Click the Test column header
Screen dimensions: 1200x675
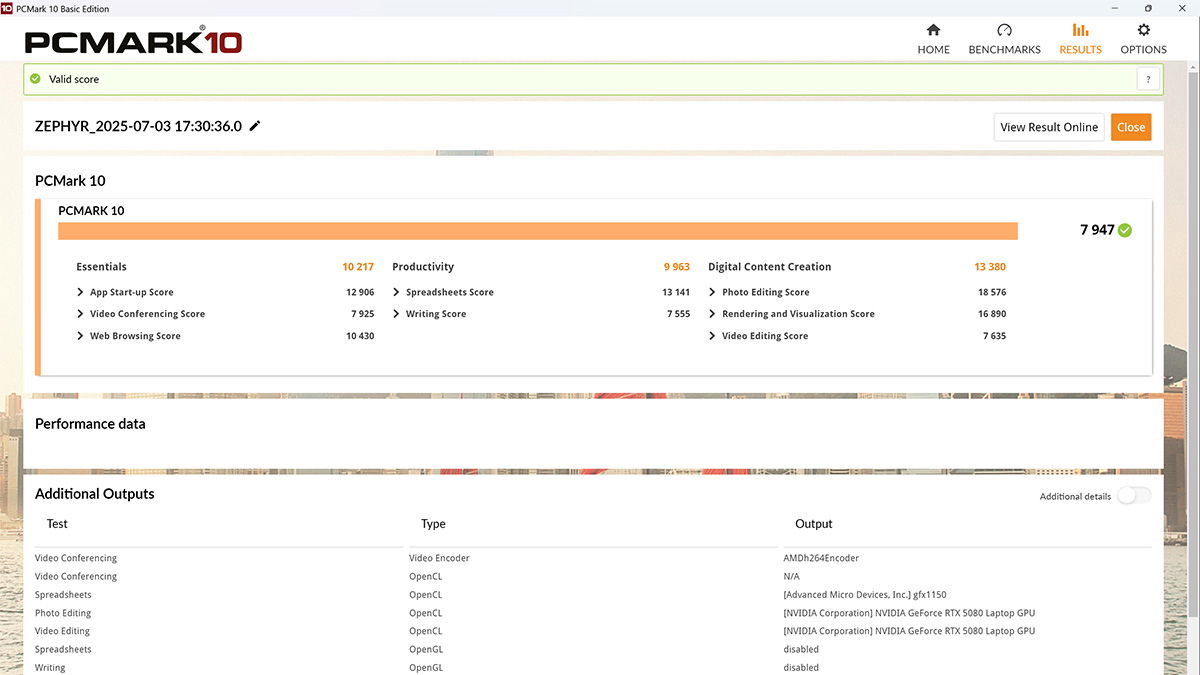coord(57,524)
